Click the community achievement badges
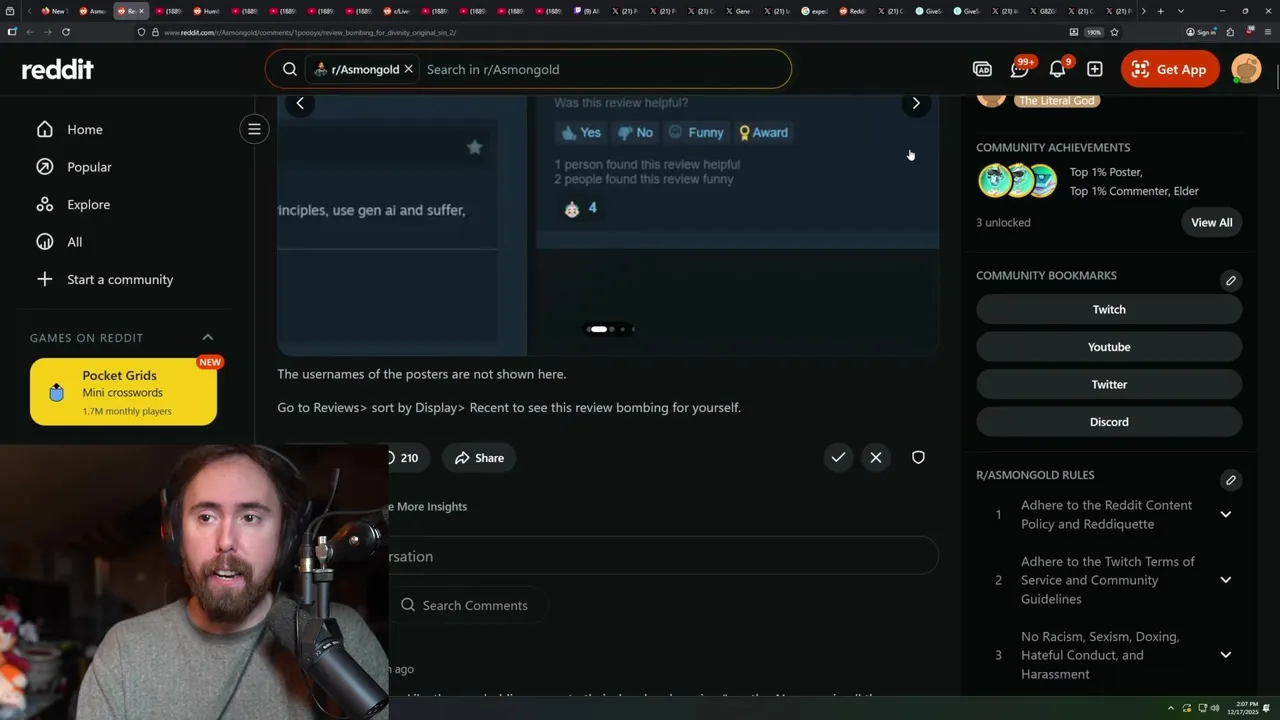This screenshot has height=720, width=1280. pos(1018,181)
